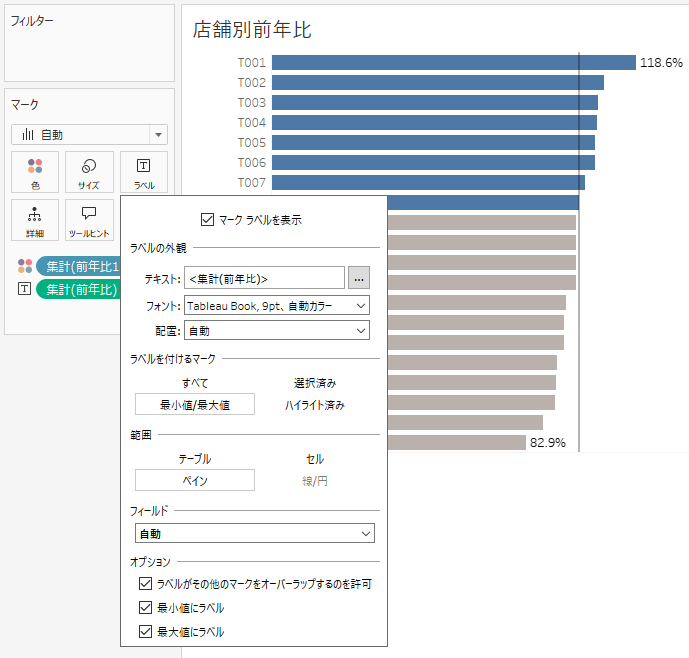Open the mark type 自動 dropdown

pyautogui.click(x=89, y=135)
